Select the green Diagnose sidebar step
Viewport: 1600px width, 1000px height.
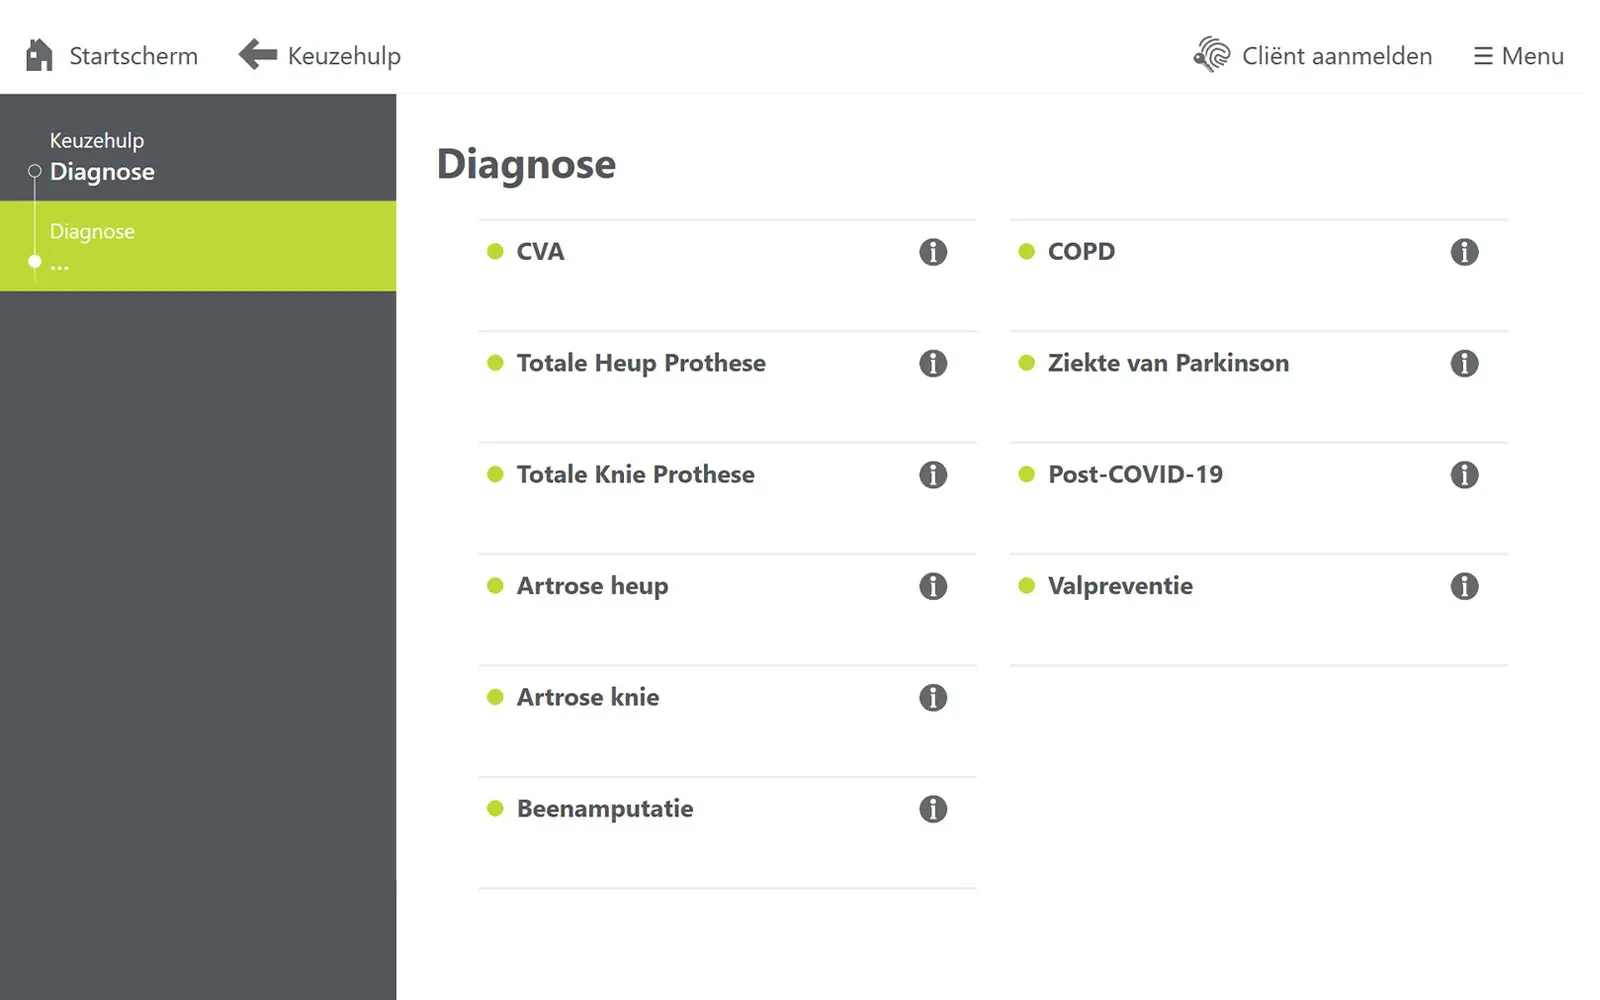[x=198, y=246]
